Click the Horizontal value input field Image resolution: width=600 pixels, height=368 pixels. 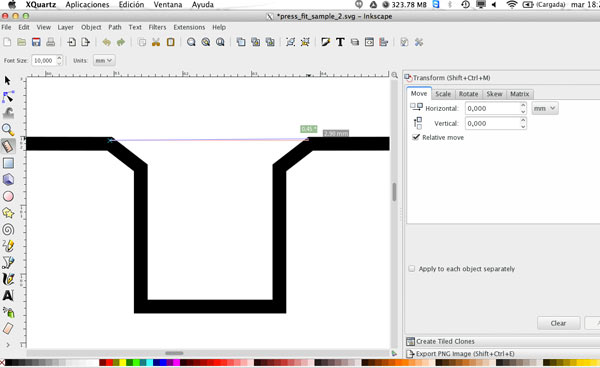point(492,108)
